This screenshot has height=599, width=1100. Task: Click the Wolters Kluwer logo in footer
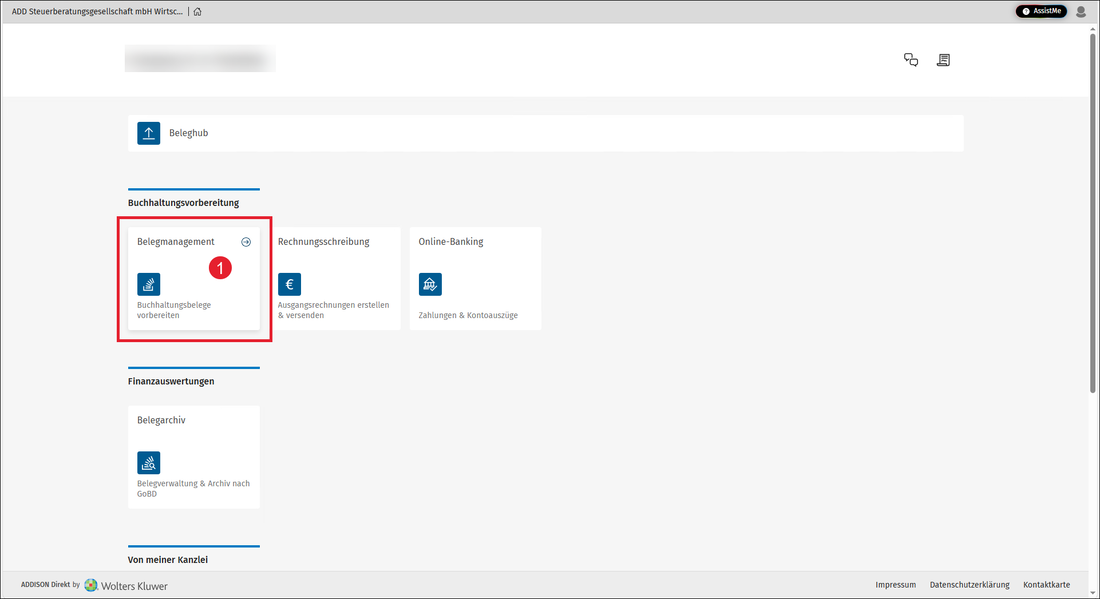(126, 586)
